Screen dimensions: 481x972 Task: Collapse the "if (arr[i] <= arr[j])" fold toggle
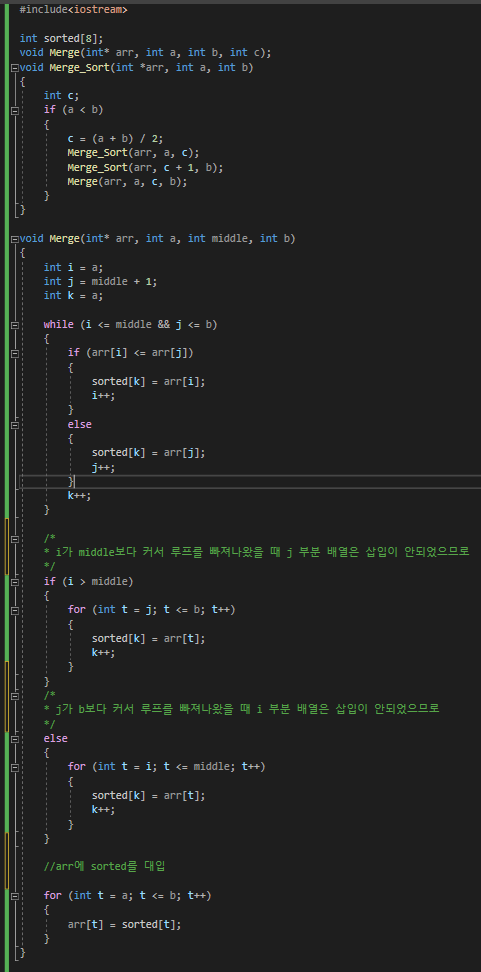click(x=15, y=353)
